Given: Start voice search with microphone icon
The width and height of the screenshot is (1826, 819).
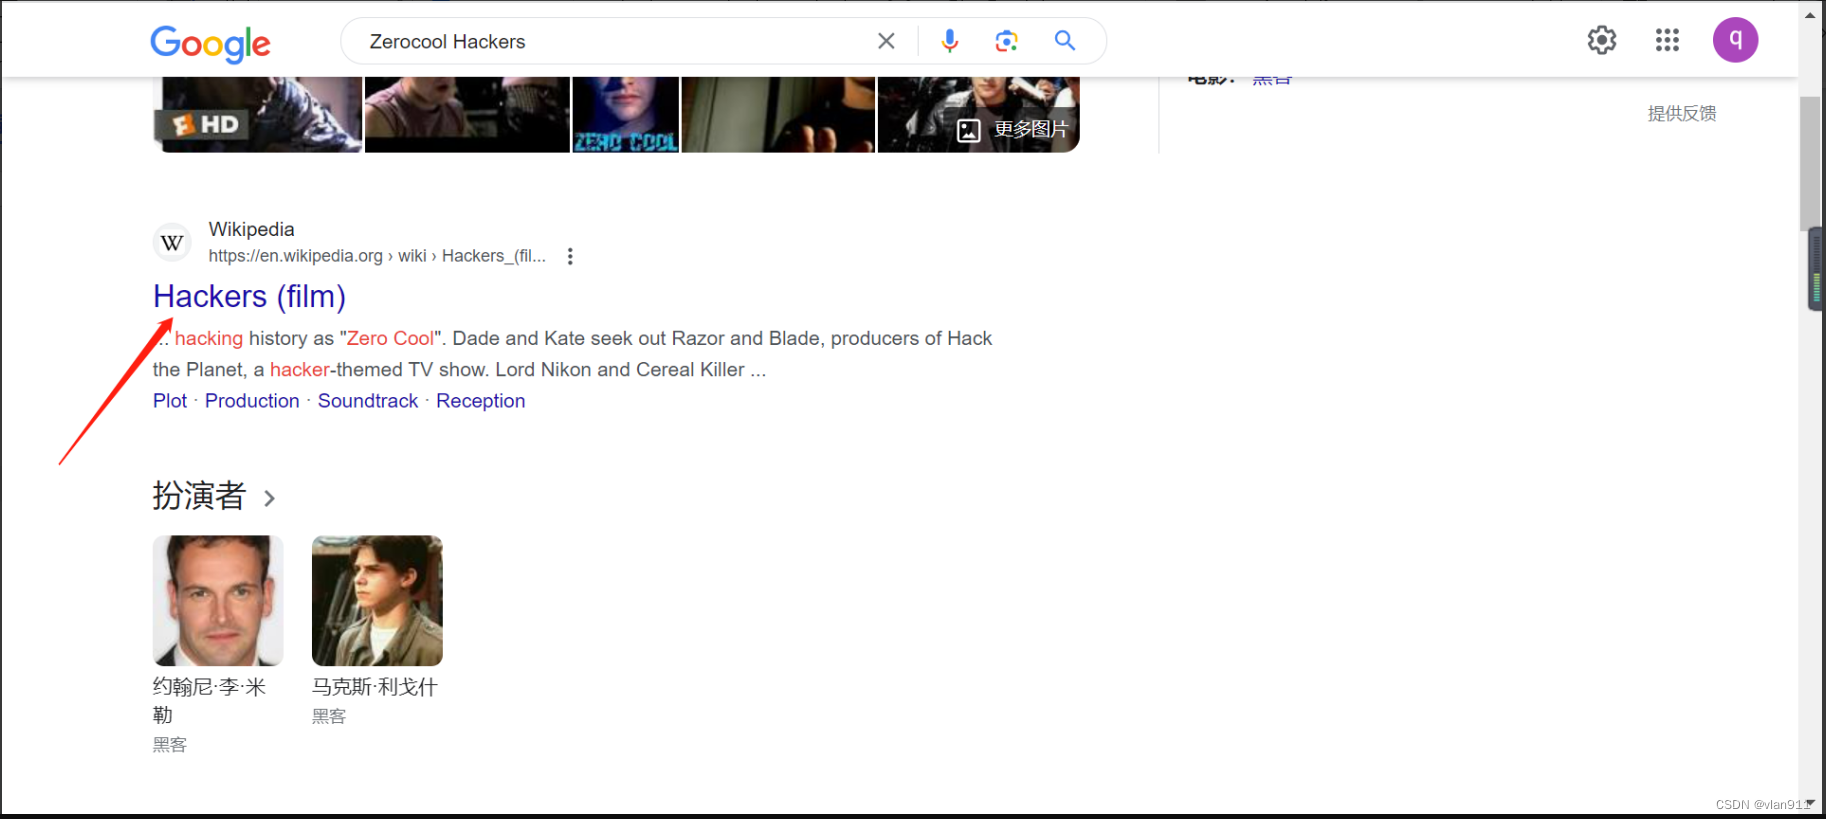Looking at the screenshot, I should [x=950, y=41].
